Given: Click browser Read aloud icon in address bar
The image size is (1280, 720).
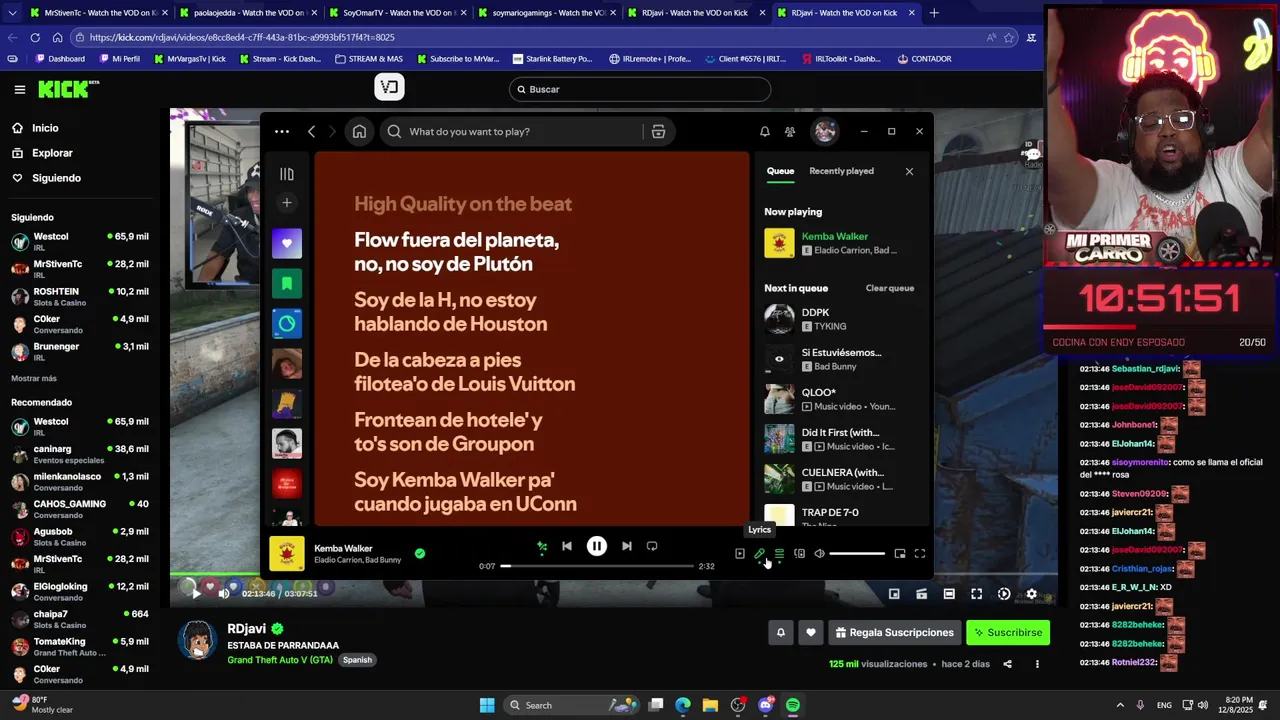Looking at the screenshot, I should click(991, 37).
